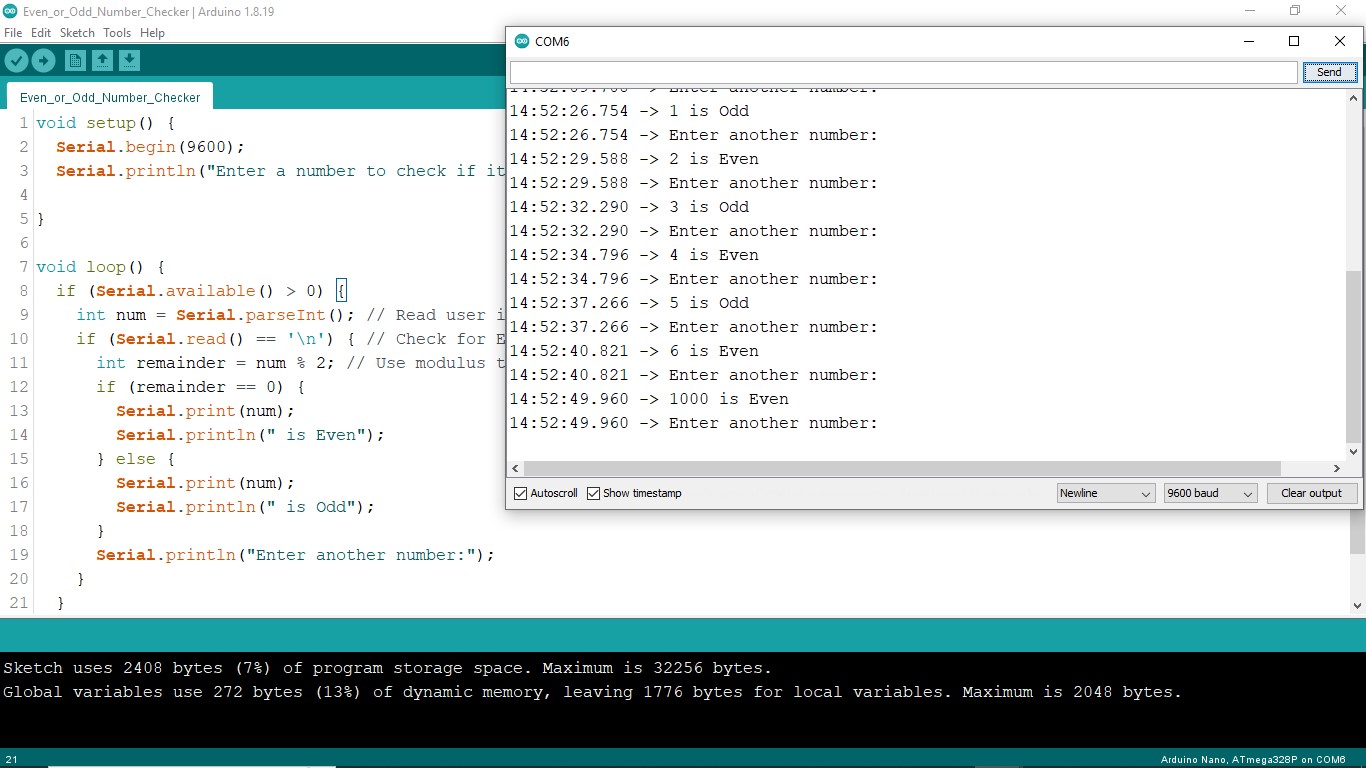Select the Even_or_Odd_Number_Checker tab

110,97
